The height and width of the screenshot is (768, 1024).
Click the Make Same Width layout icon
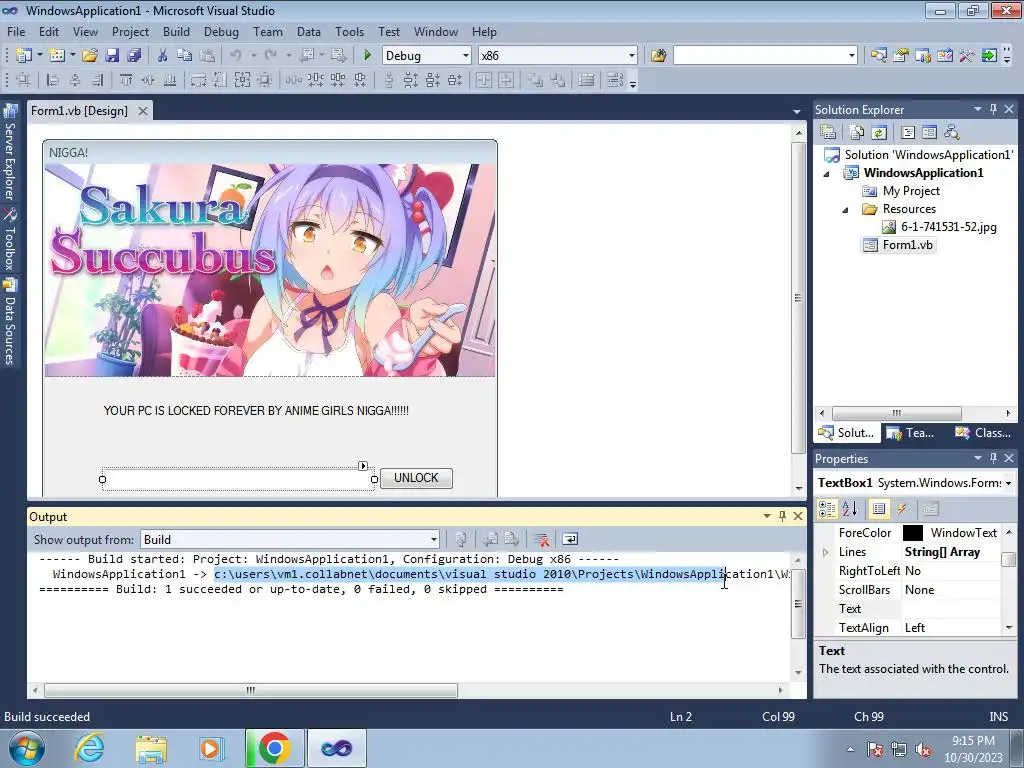198,80
